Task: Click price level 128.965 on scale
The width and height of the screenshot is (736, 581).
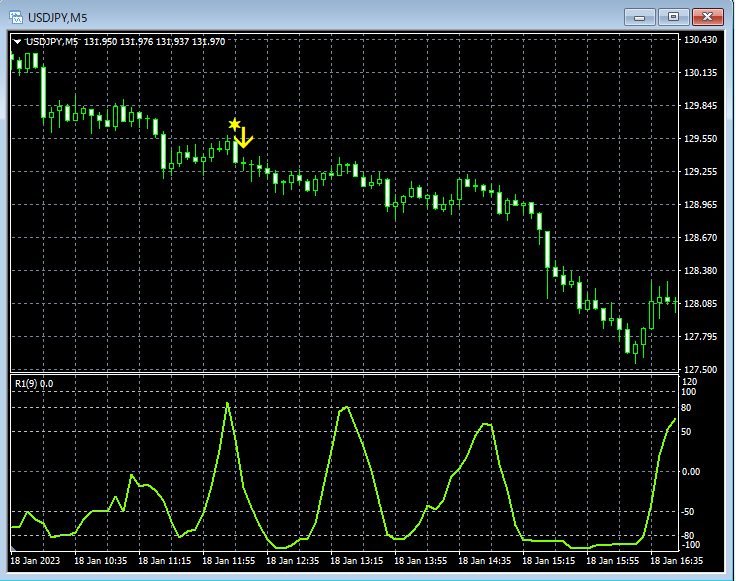Action: 700,205
